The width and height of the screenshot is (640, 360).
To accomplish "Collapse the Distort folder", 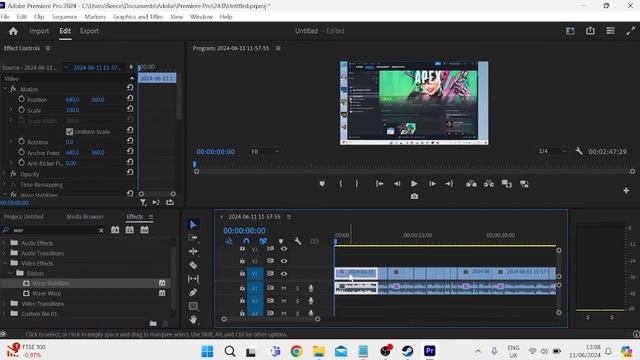I will pos(11,273).
